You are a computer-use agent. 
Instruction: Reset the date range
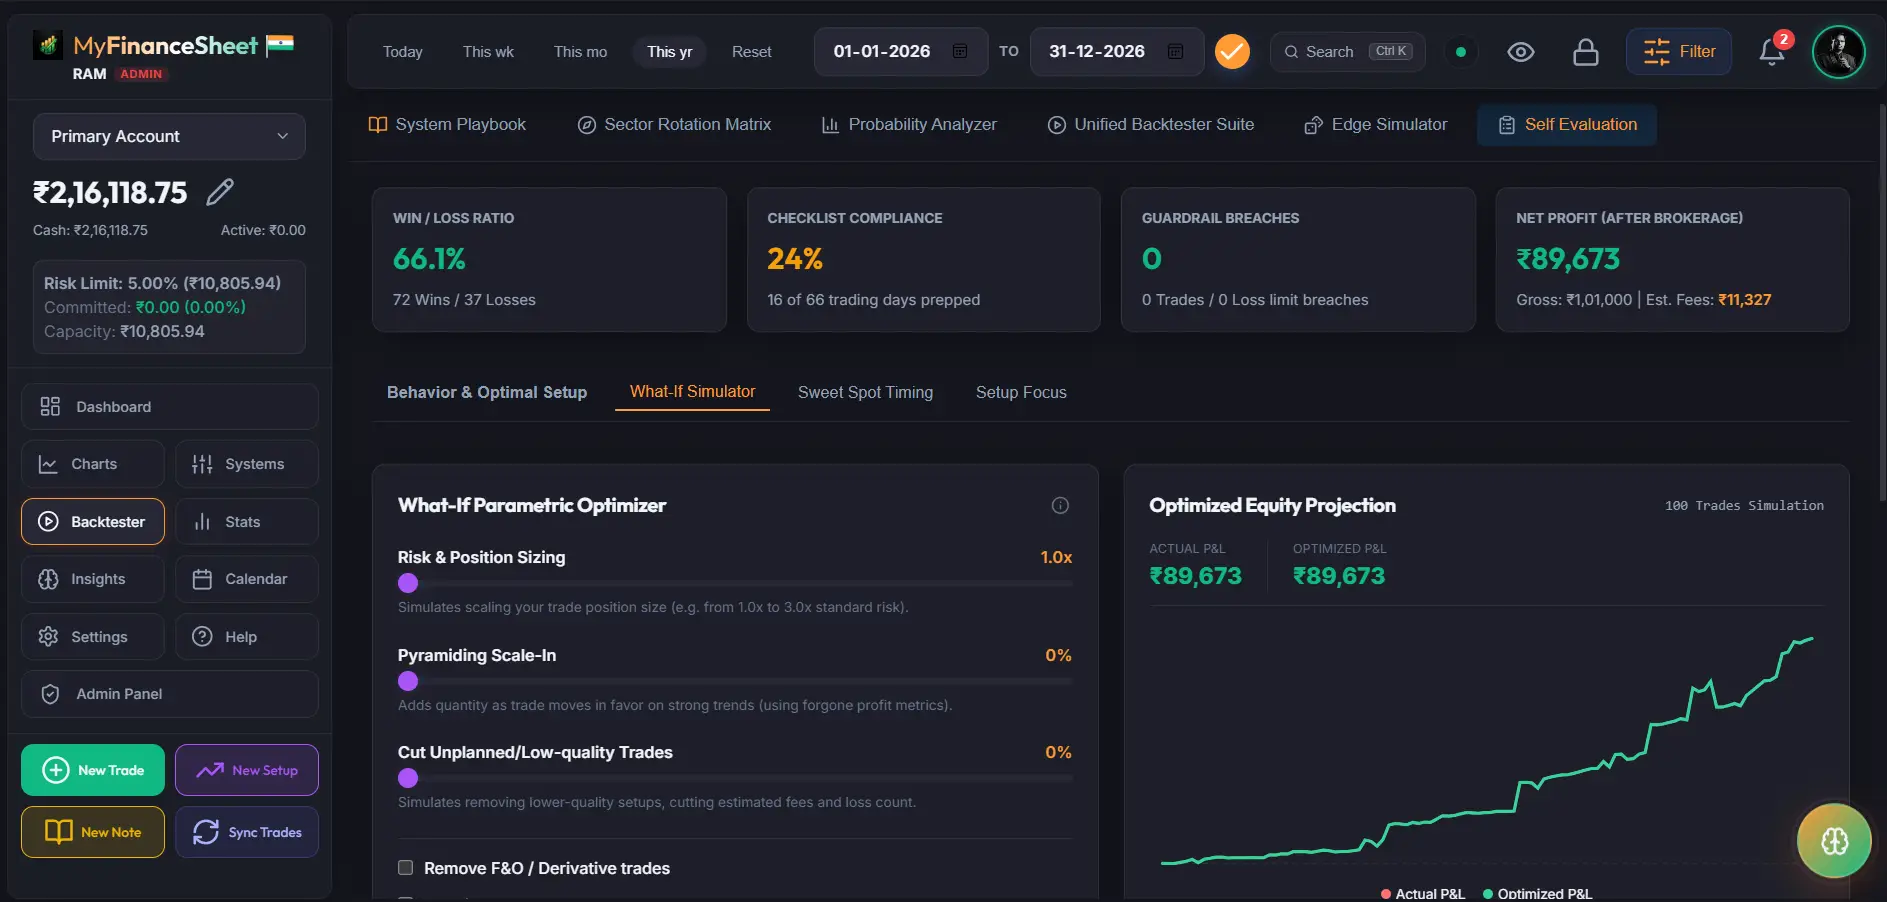coord(751,52)
